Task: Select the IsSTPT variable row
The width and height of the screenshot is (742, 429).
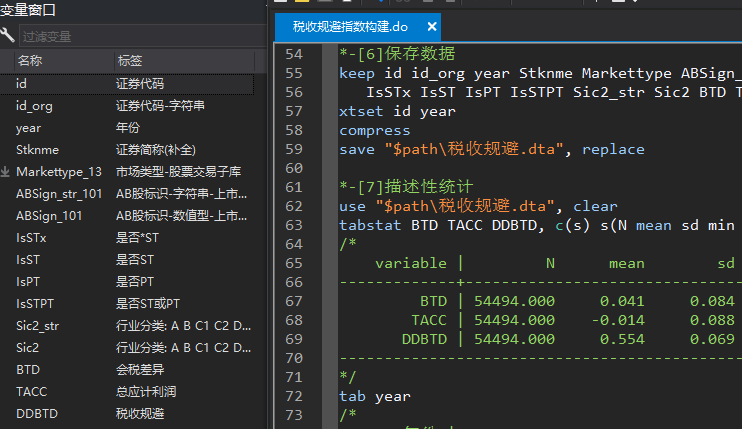Action: (x=35, y=304)
